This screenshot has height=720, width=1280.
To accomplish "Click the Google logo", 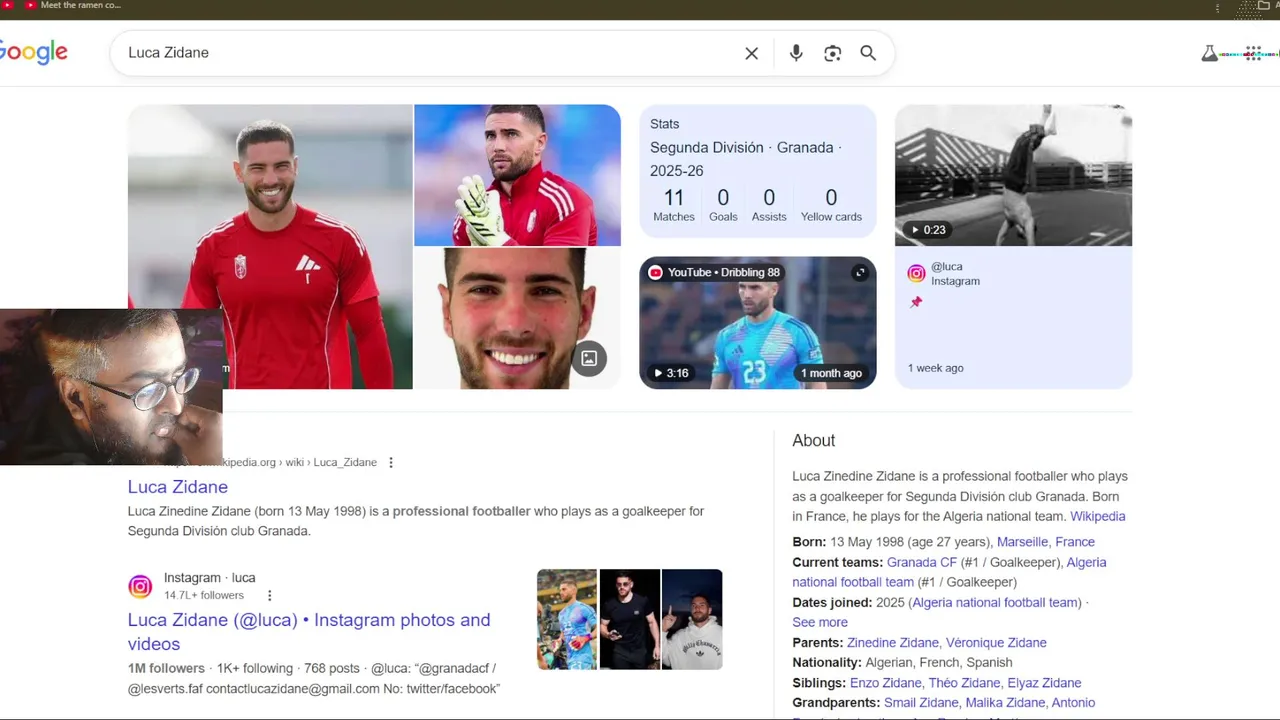I will 33,53.
